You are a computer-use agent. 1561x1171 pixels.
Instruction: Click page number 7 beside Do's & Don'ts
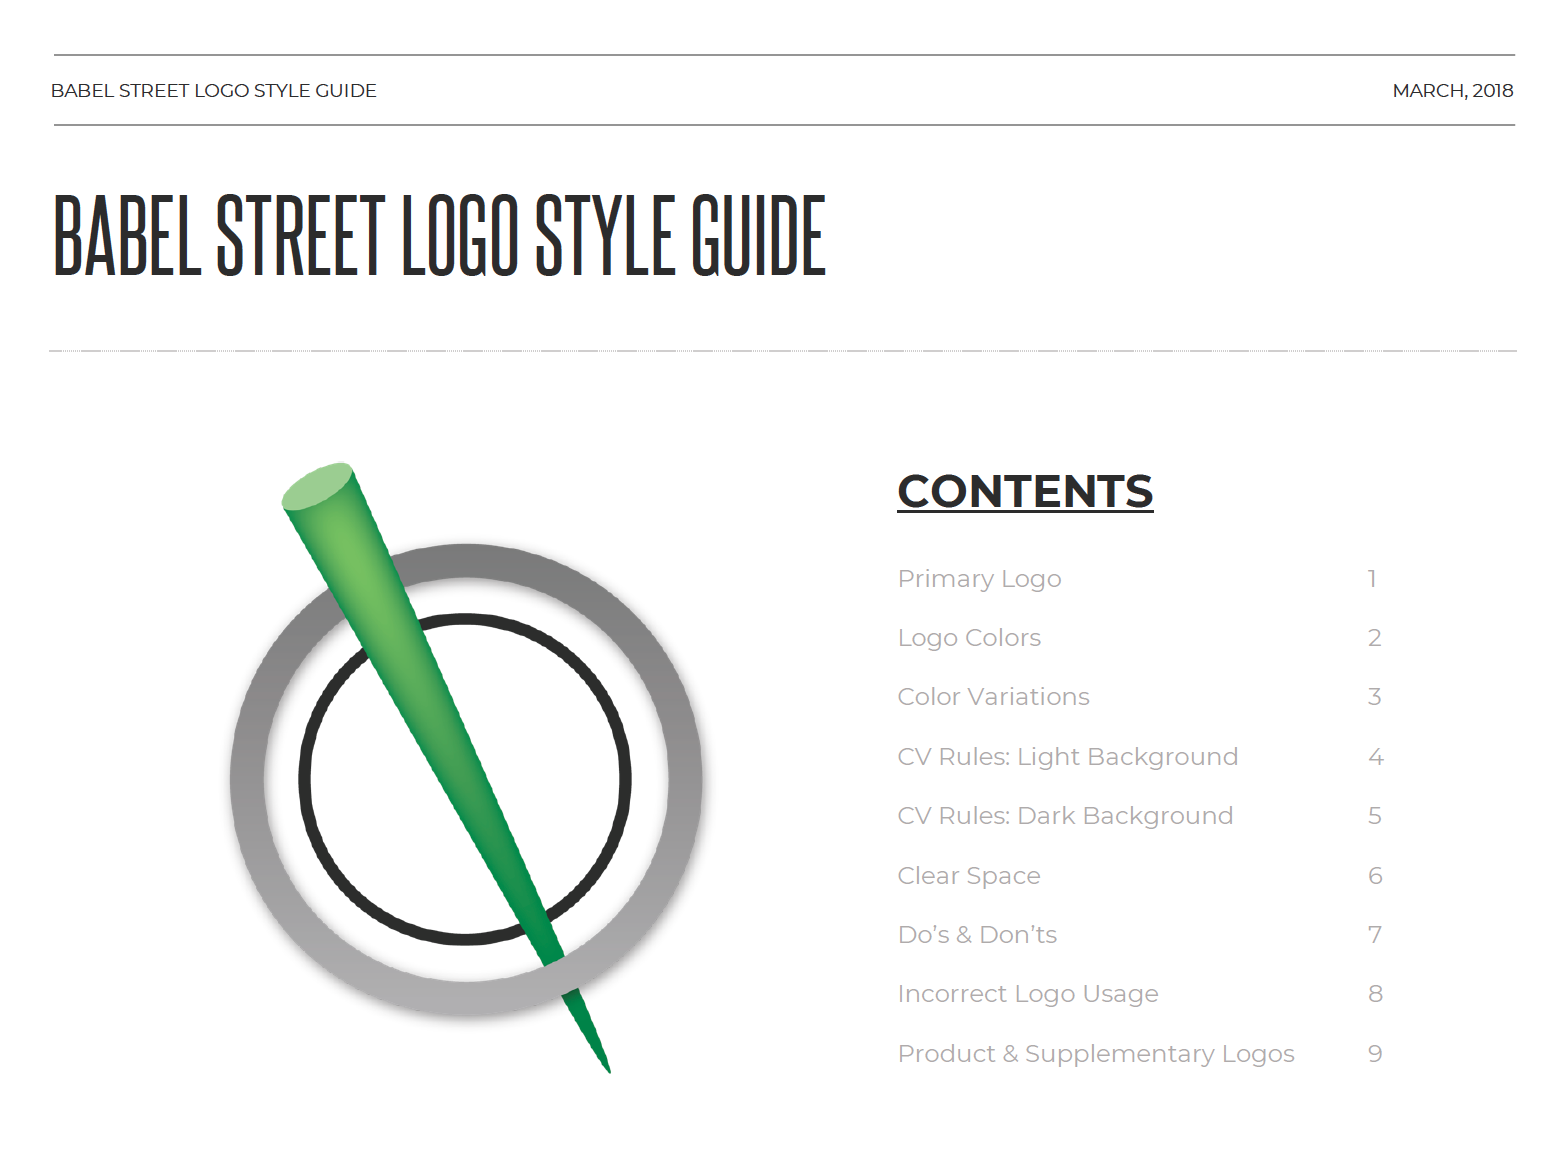[x=1375, y=935]
